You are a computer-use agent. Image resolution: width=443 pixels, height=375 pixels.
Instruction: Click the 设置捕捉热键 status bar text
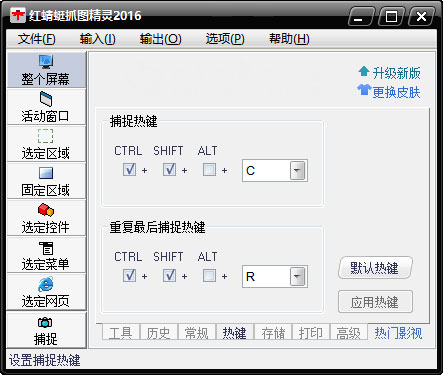(44, 361)
